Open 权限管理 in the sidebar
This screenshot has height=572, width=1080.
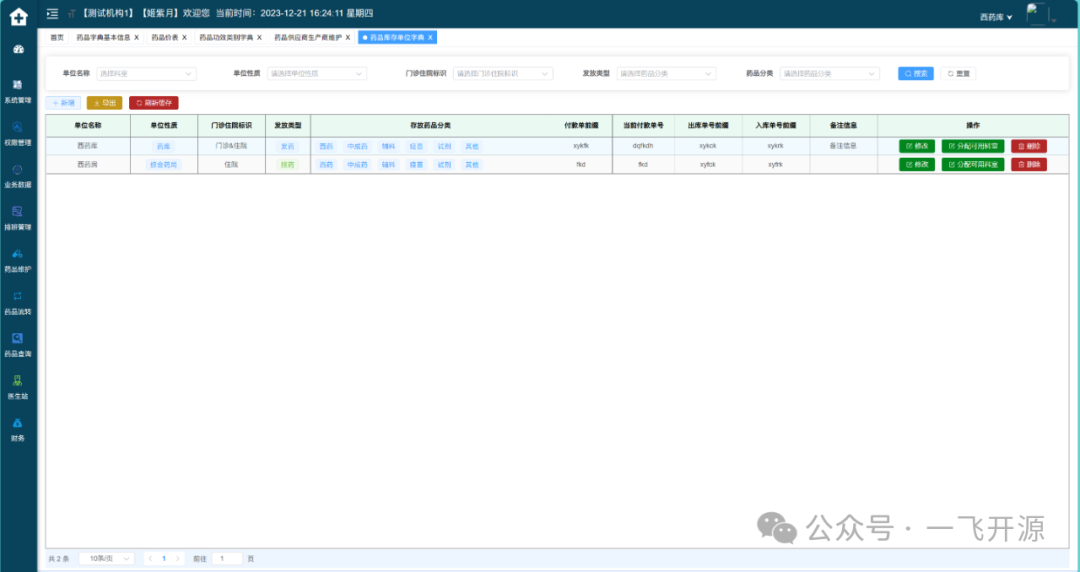tap(18, 133)
